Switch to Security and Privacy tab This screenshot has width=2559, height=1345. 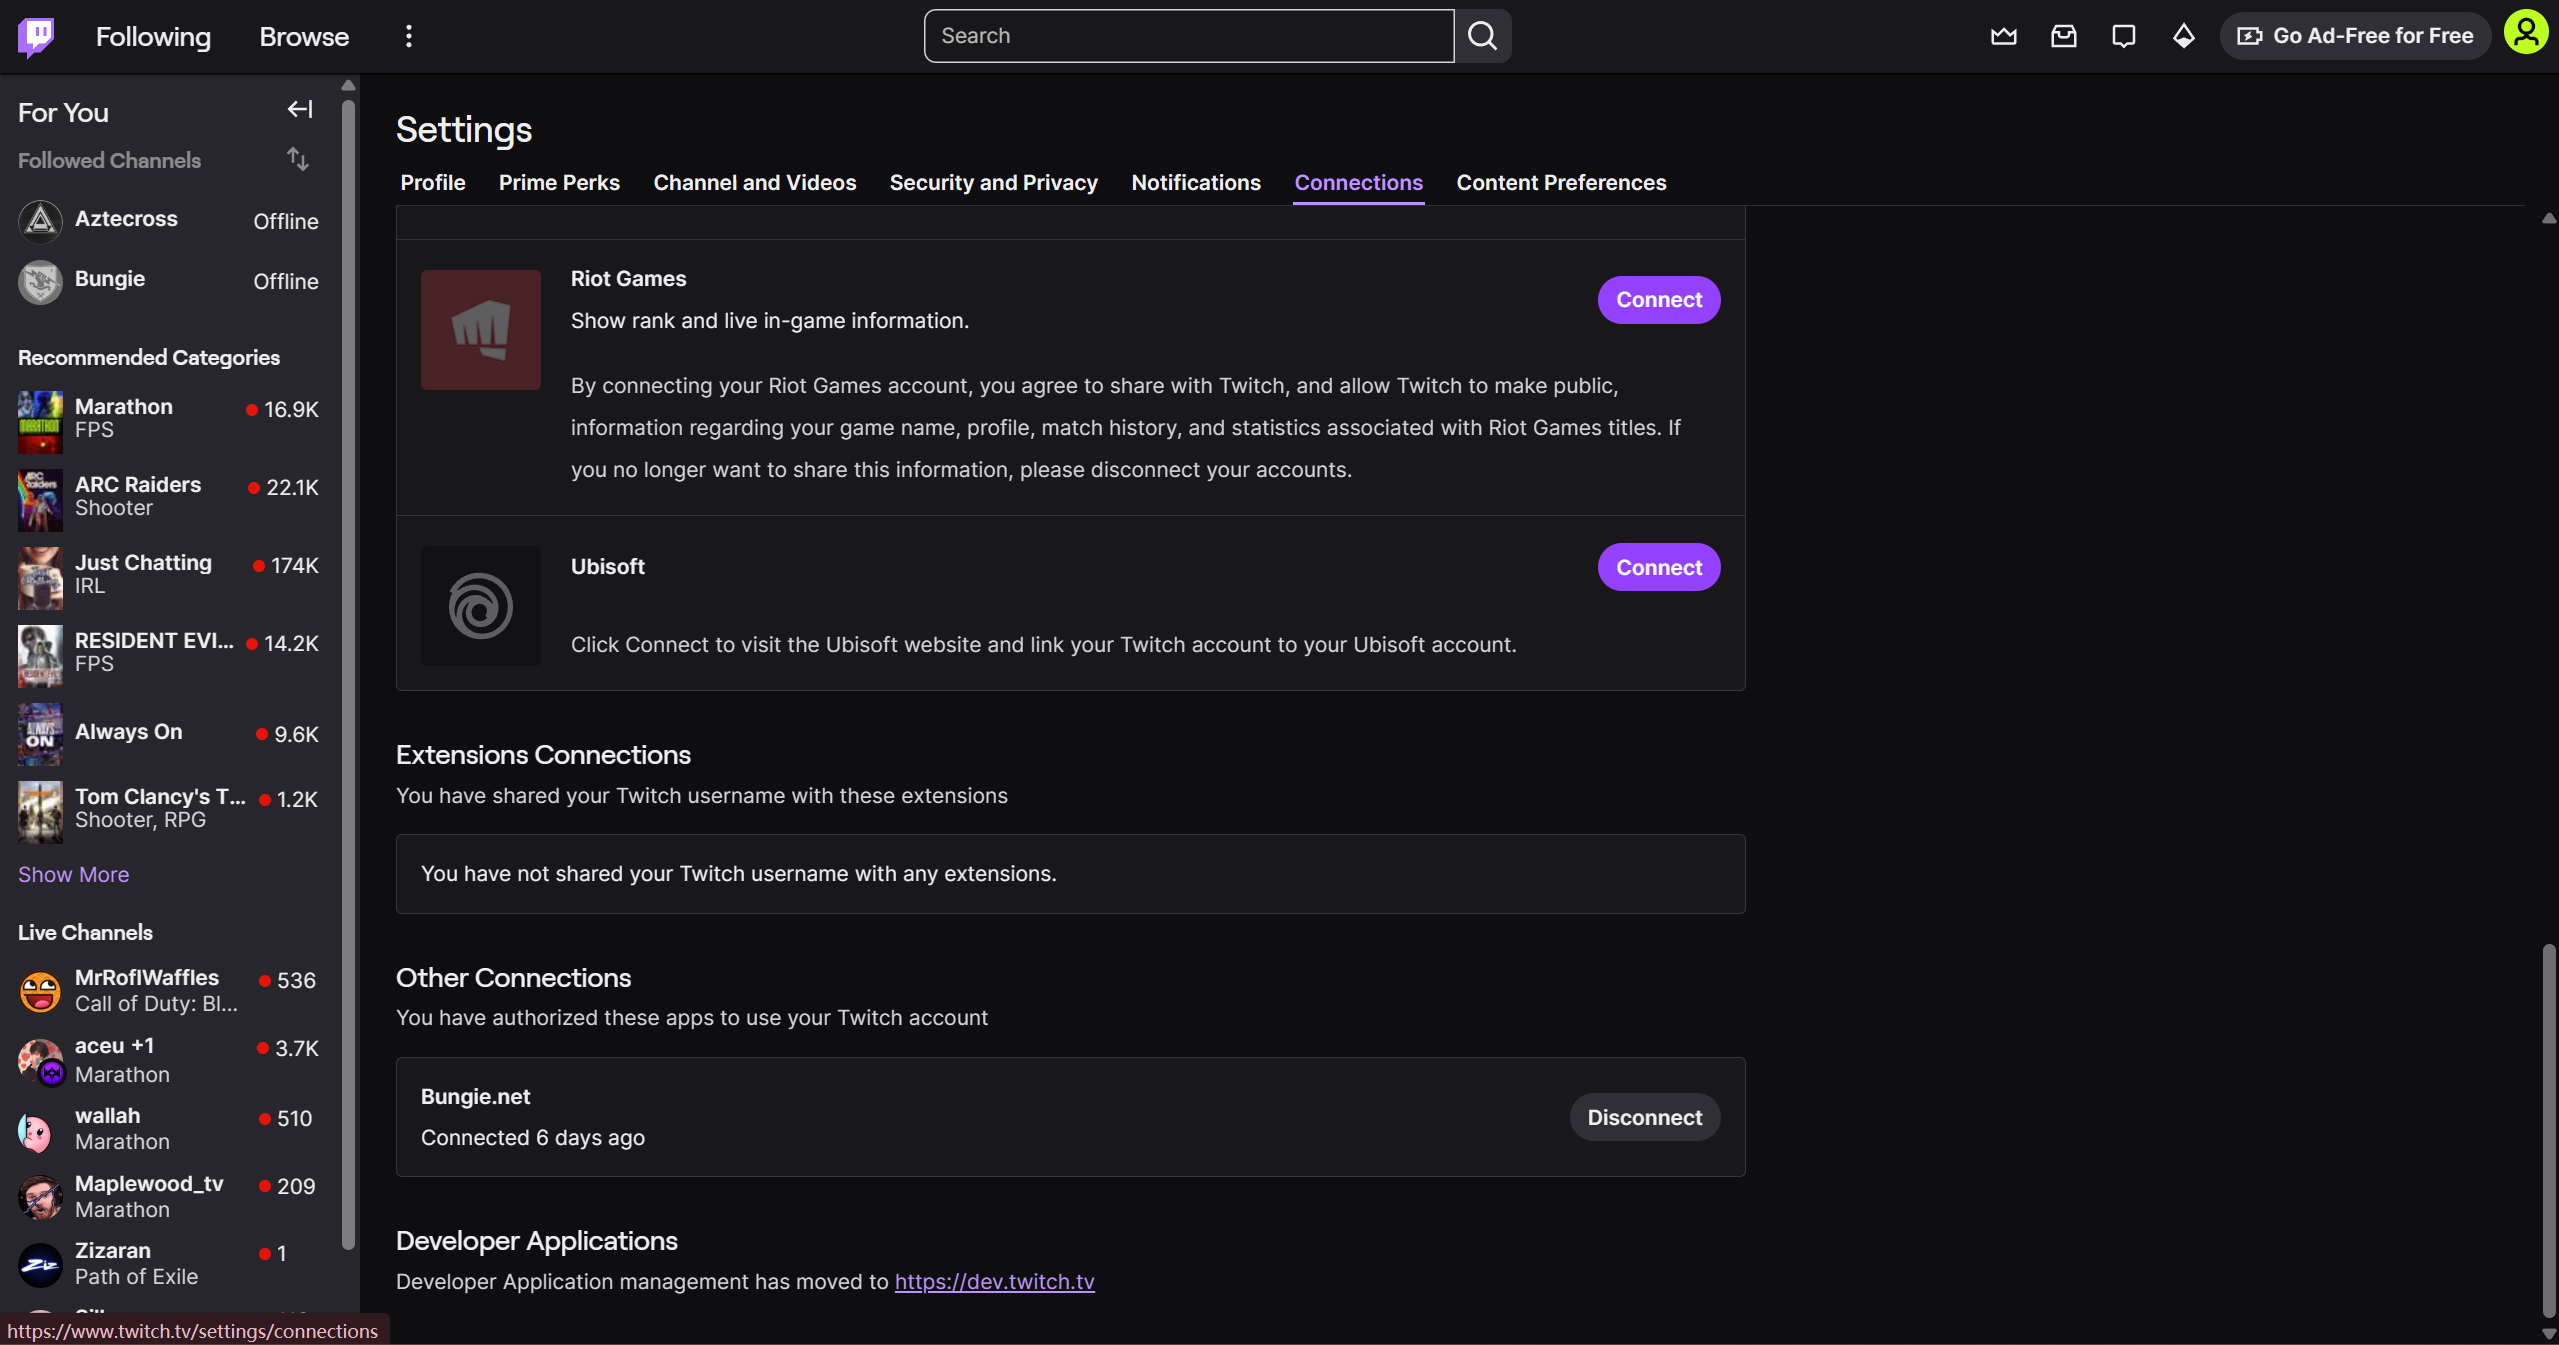[993, 183]
